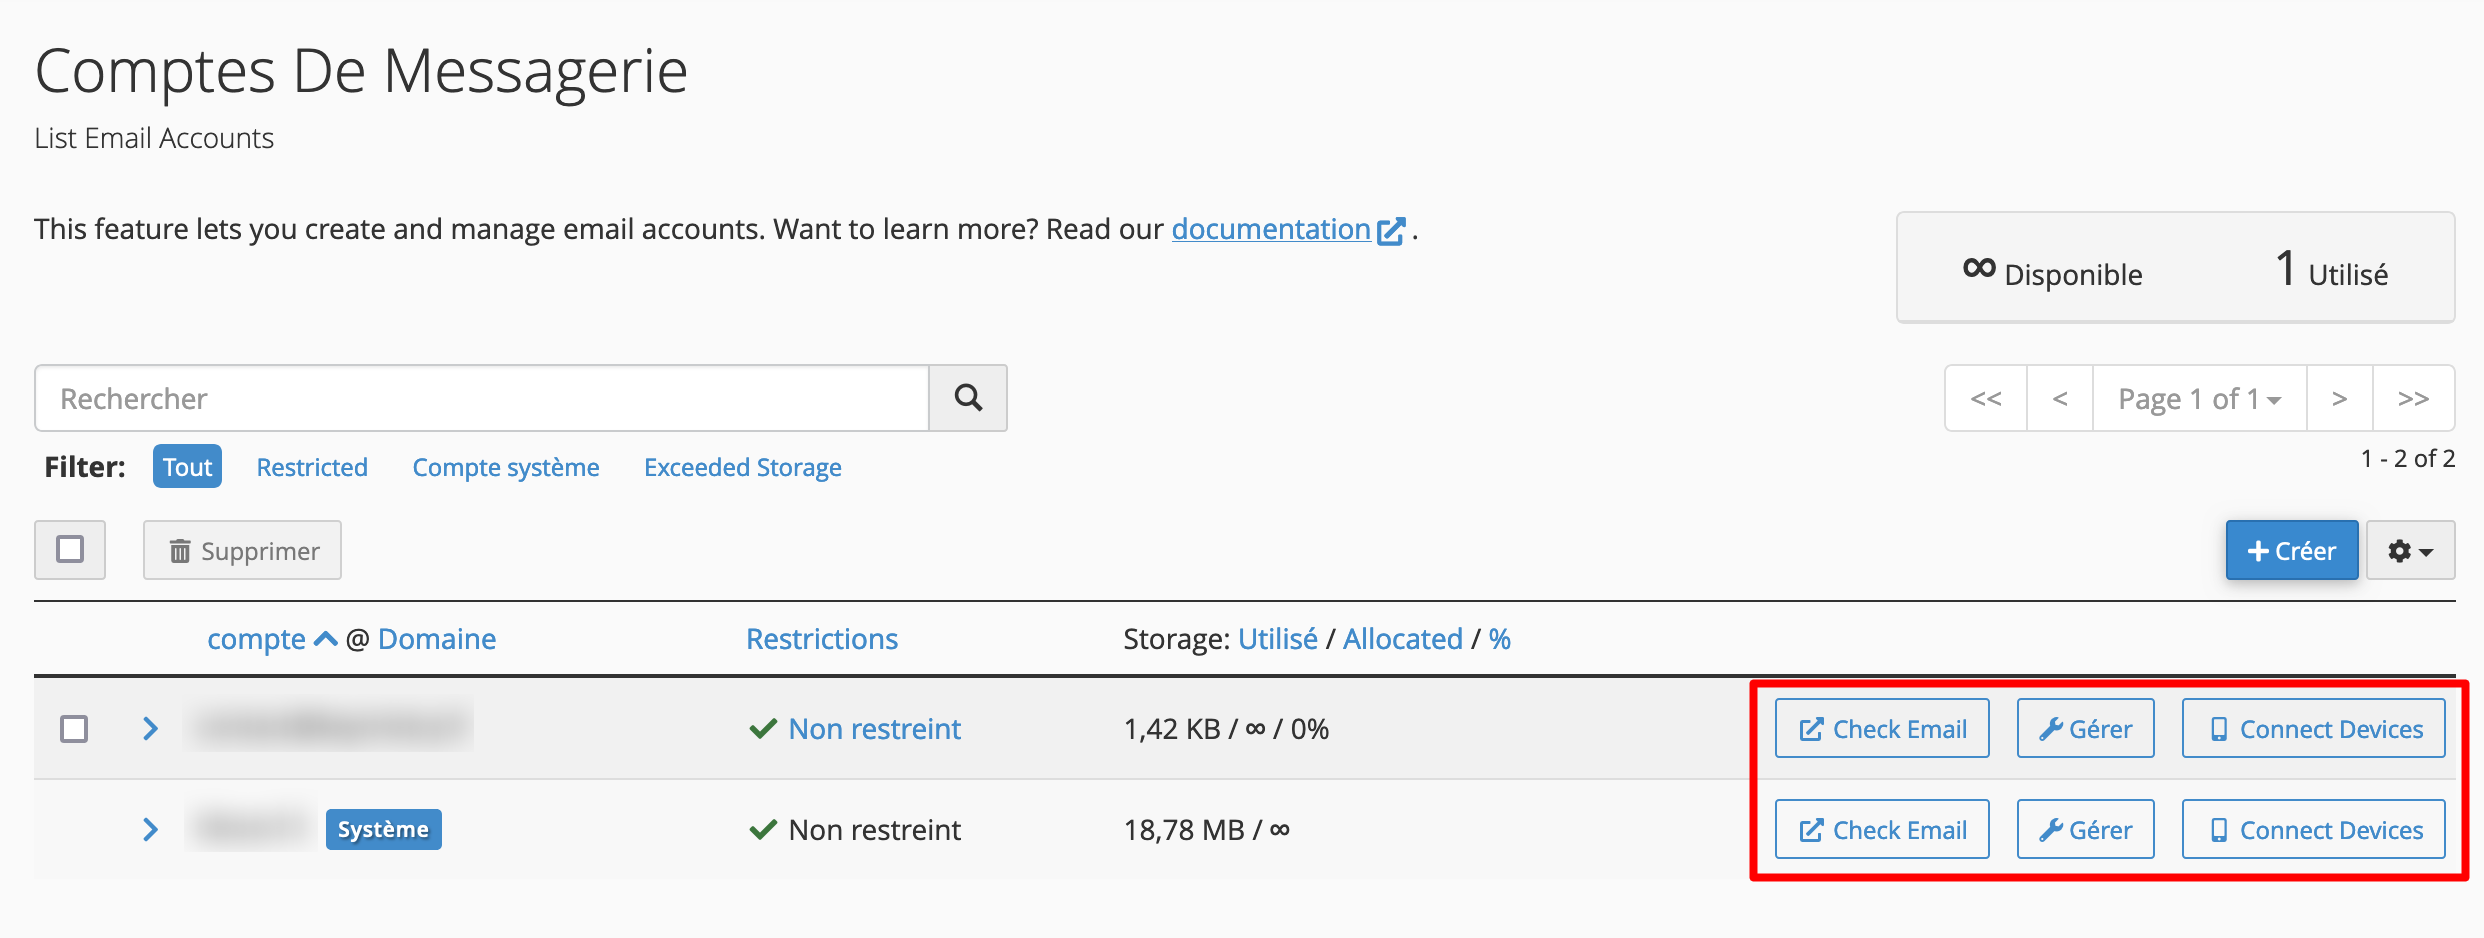Switch to the Restricted filter
Image resolution: width=2484 pixels, height=938 pixels.
pos(311,466)
